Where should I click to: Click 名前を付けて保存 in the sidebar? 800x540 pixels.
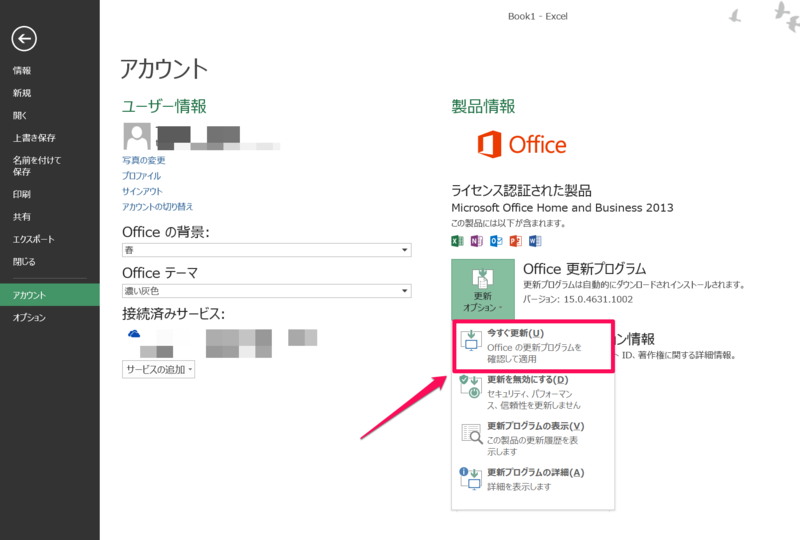[x=37, y=166]
